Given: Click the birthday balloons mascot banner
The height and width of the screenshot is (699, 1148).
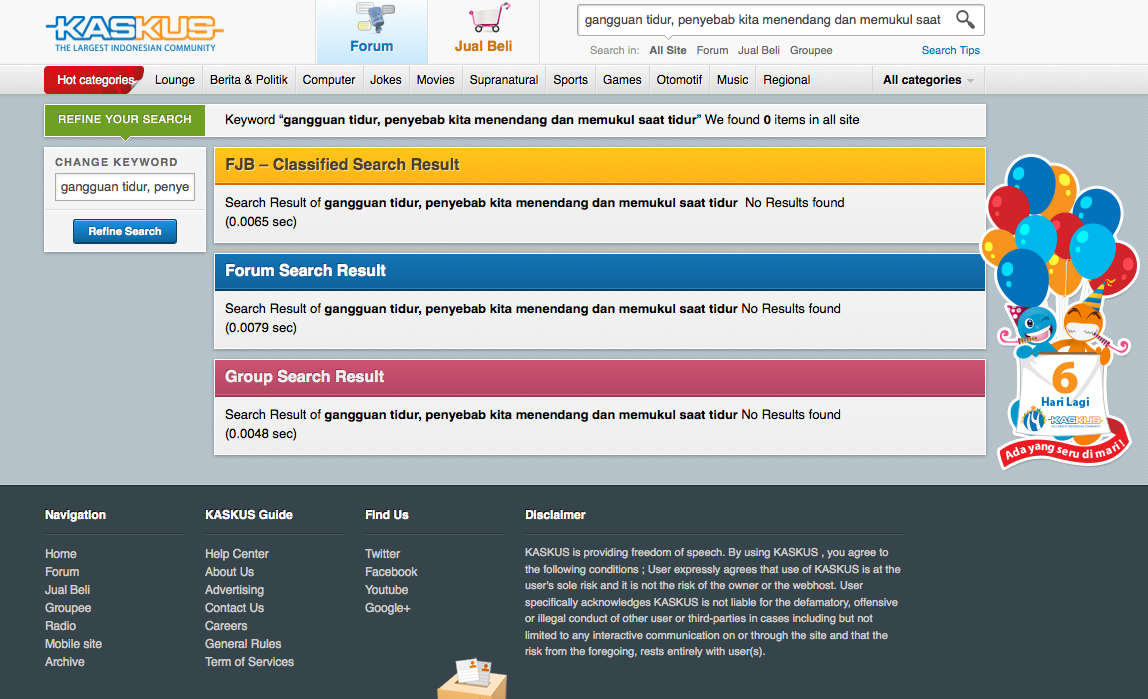Looking at the screenshot, I should [x=1061, y=311].
